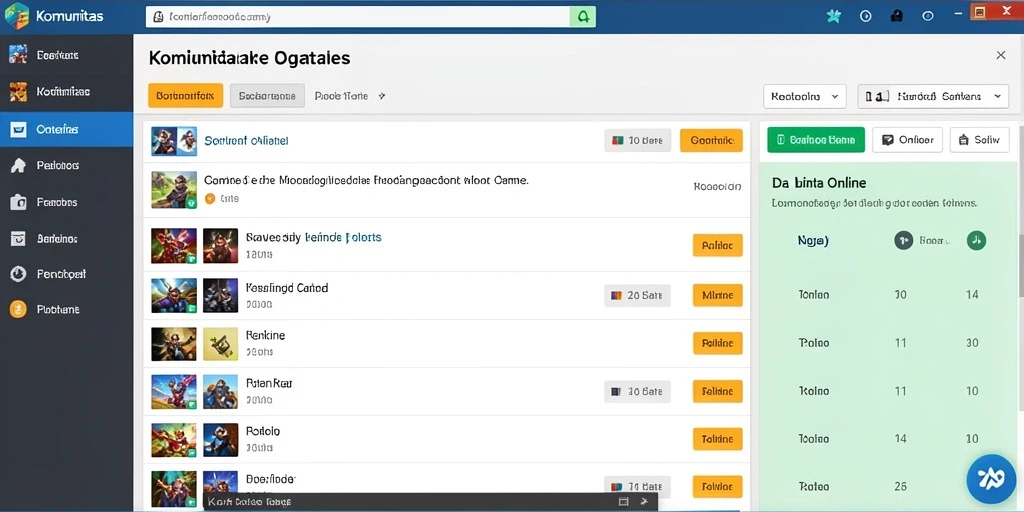Click the green button in the right panel
Image resolution: width=1024 pixels, height=512 pixels.
pos(816,140)
